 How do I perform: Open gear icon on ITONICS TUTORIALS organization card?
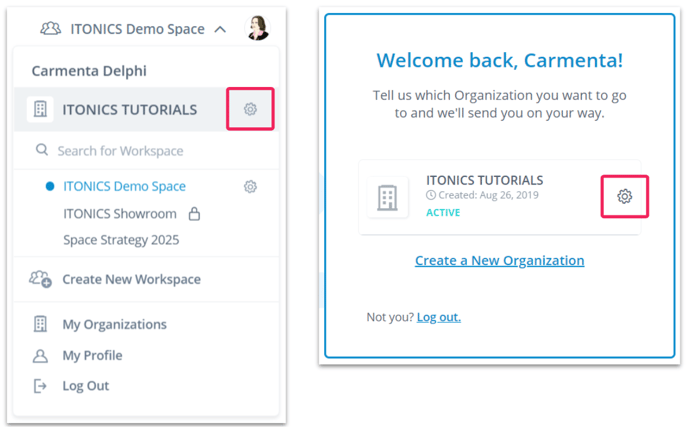point(624,196)
